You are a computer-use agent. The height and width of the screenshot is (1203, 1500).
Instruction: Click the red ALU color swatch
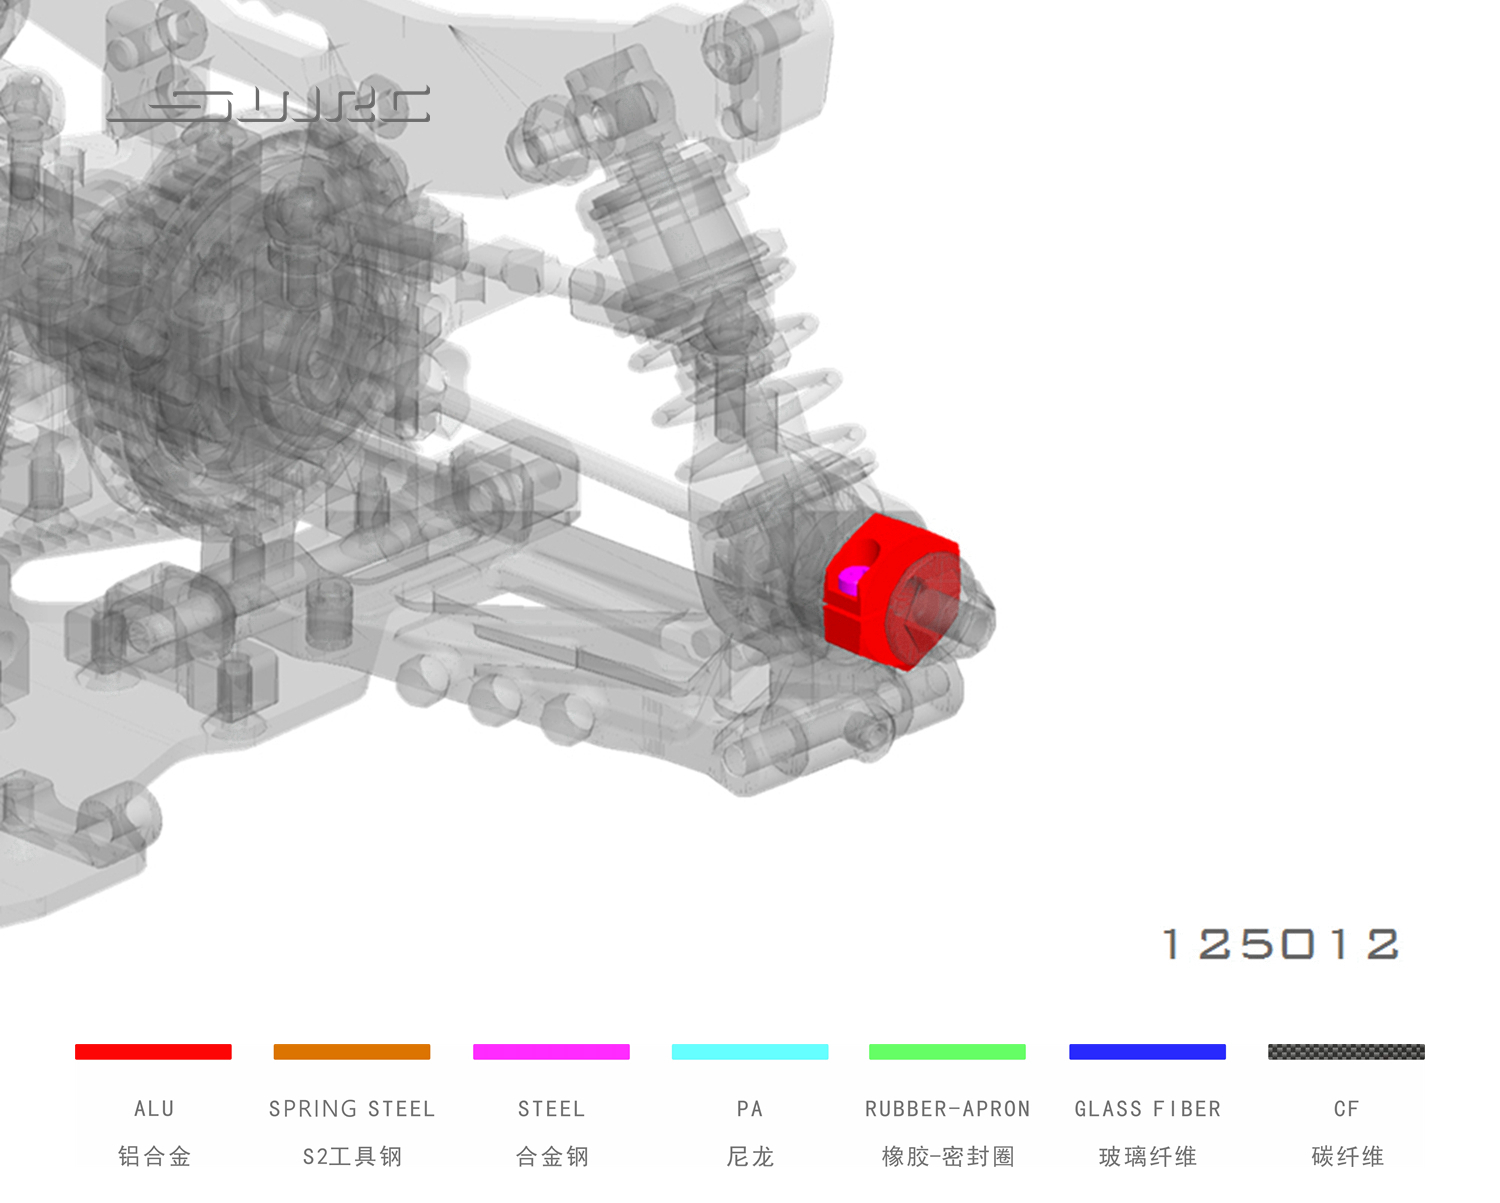[x=153, y=1051]
